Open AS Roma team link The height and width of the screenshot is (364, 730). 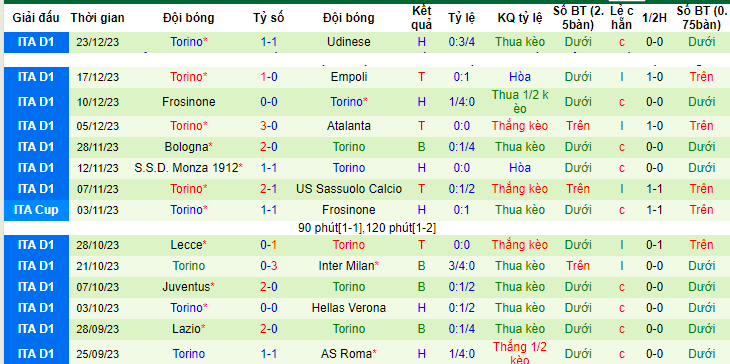pyautogui.click(x=348, y=354)
